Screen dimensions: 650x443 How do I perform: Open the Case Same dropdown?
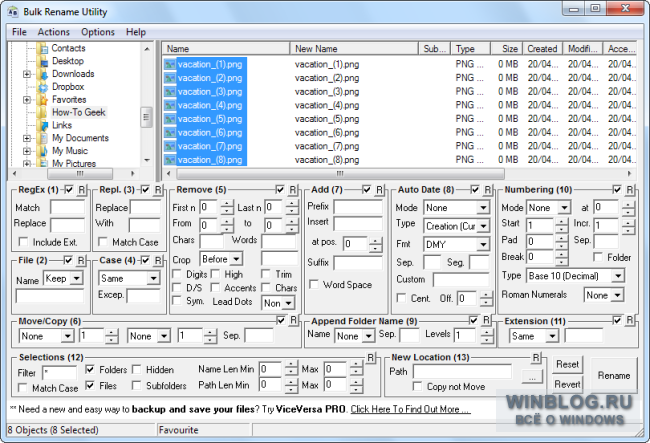pyautogui.click(x=153, y=278)
